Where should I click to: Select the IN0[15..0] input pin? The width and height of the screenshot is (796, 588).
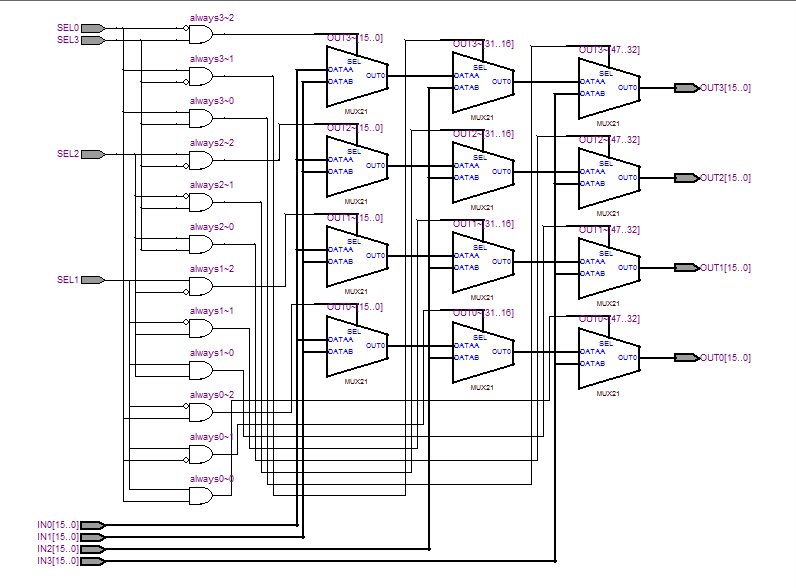point(93,525)
